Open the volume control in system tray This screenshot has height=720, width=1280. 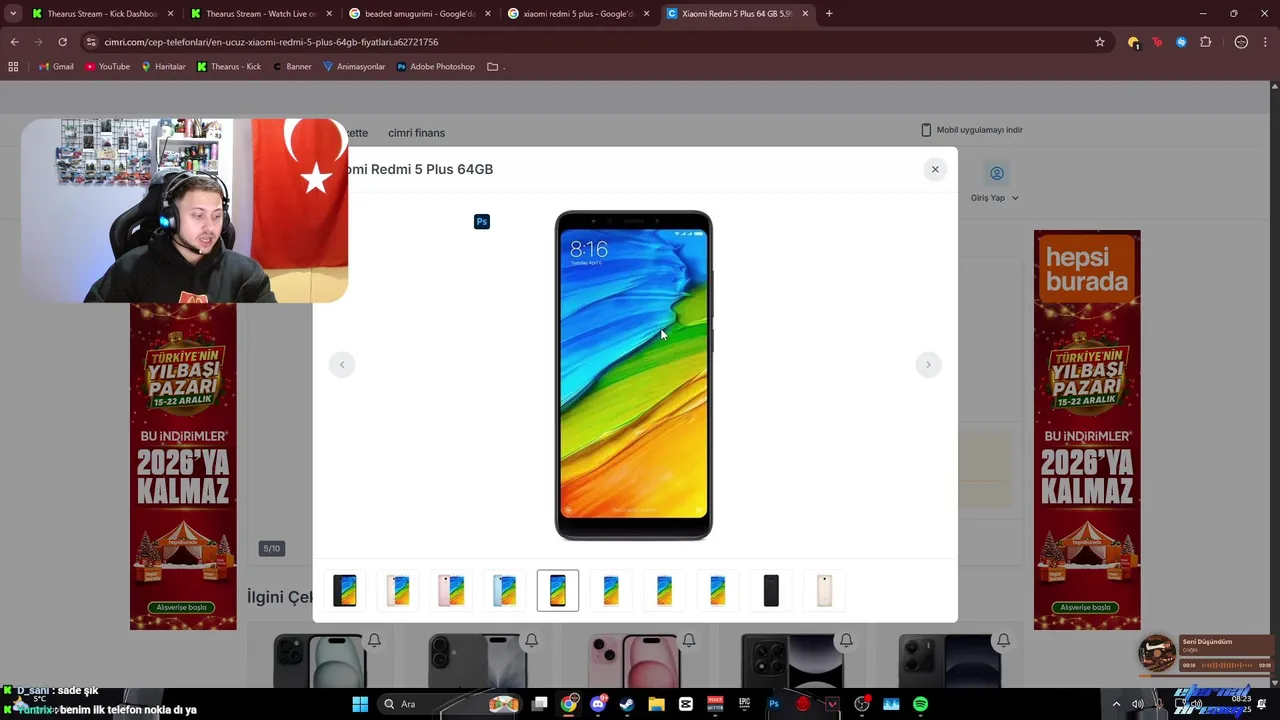pos(1137,704)
